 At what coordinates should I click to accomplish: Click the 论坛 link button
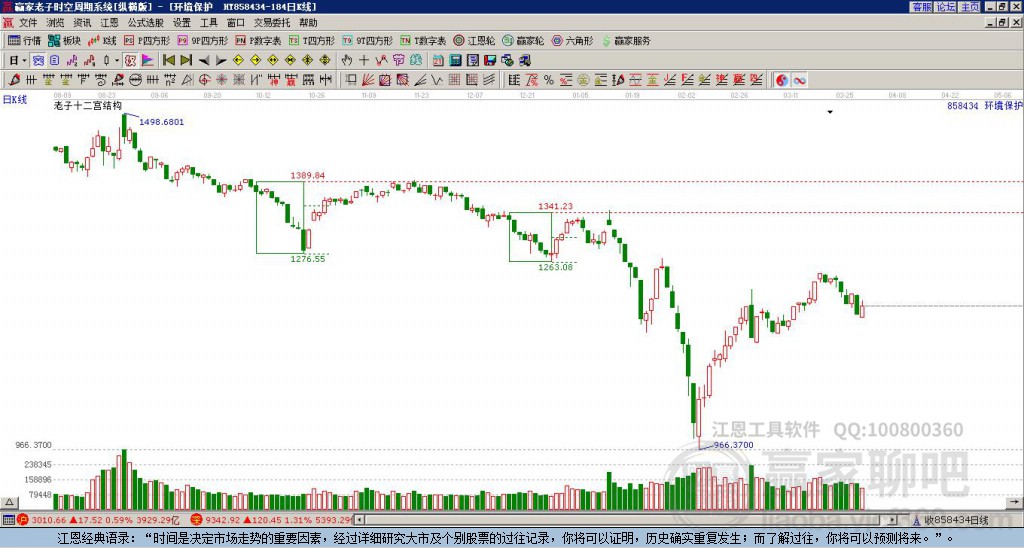(946, 7)
